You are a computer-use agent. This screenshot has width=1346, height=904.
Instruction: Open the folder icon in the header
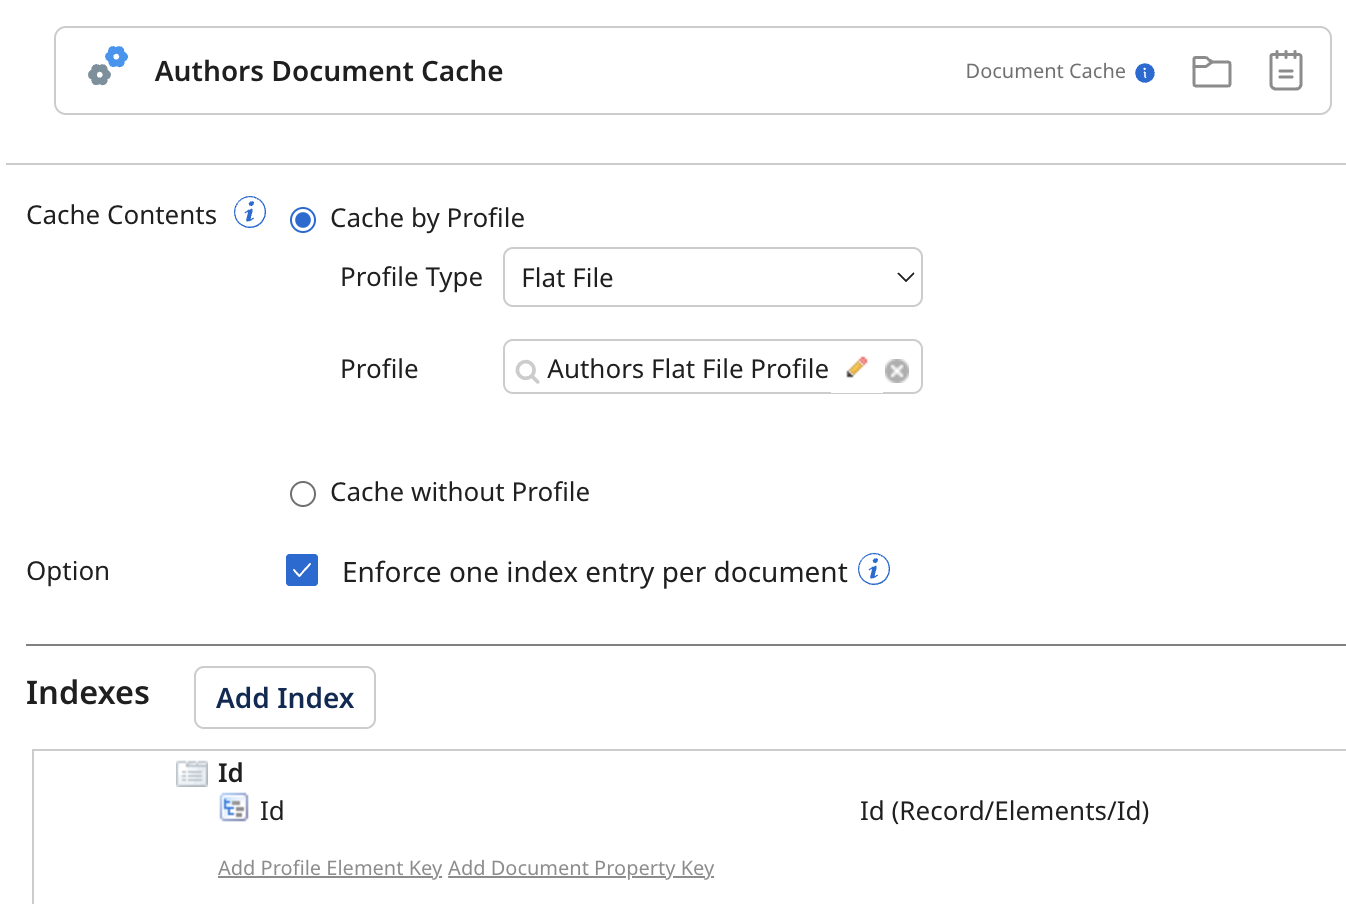click(x=1211, y=70)
